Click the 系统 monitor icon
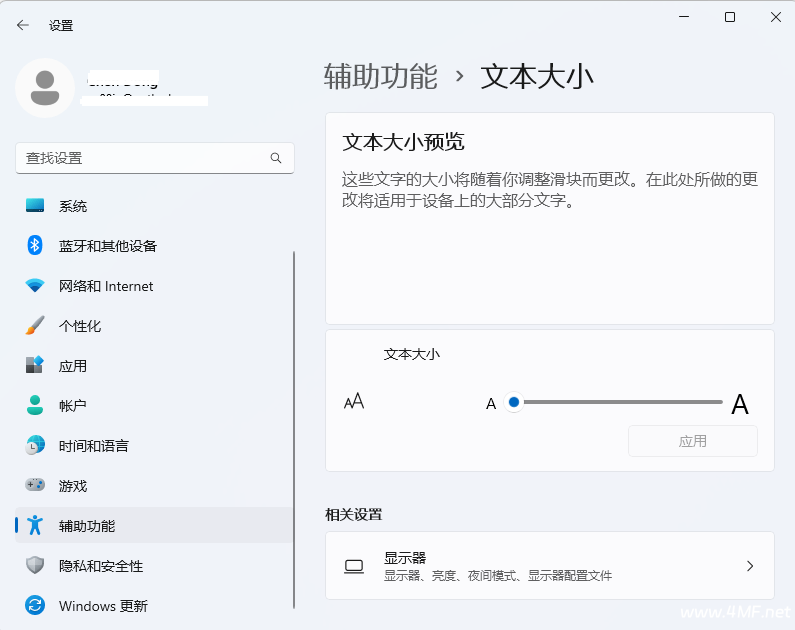Image resolution: width=795 pixels, height=630 pixels. click(35, 206)
